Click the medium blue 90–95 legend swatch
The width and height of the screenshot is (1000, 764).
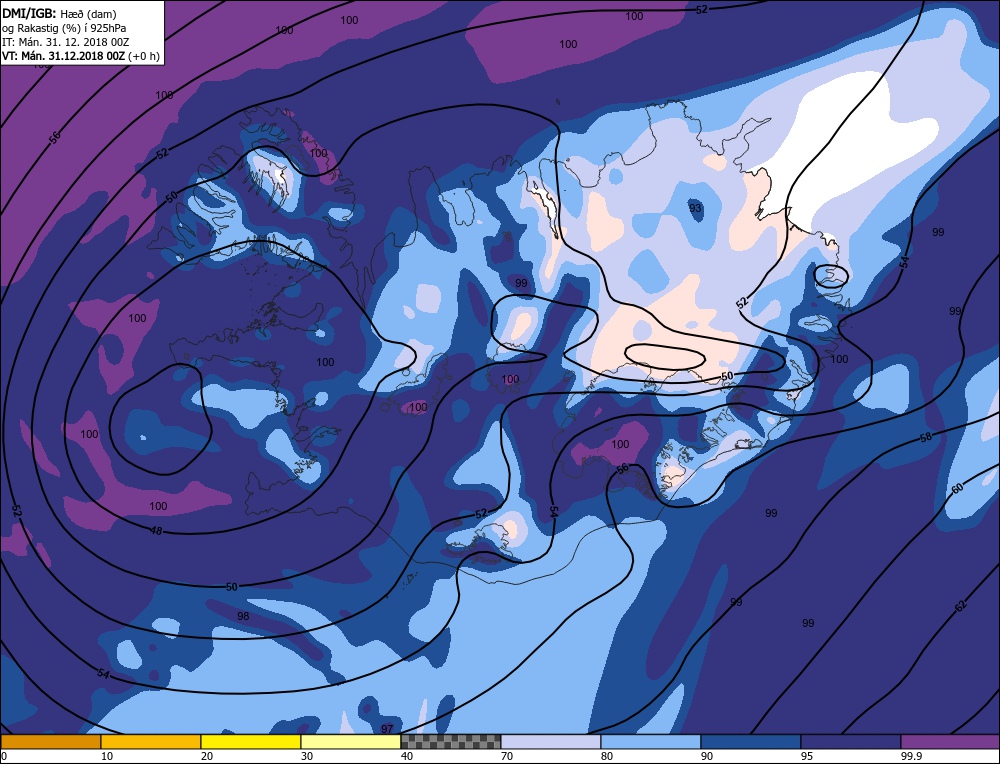pyautogui.click(x=751, y=742)
